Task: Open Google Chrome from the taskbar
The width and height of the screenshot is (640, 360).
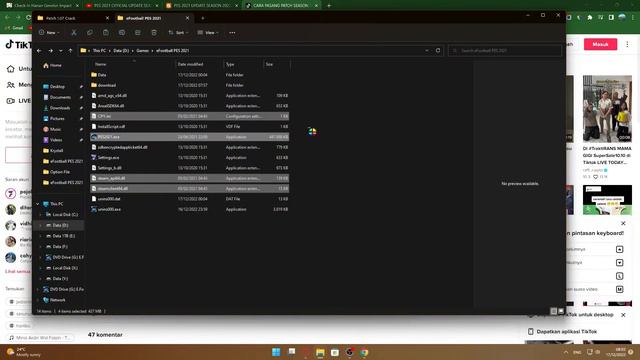Action: [x=364, y=352]
